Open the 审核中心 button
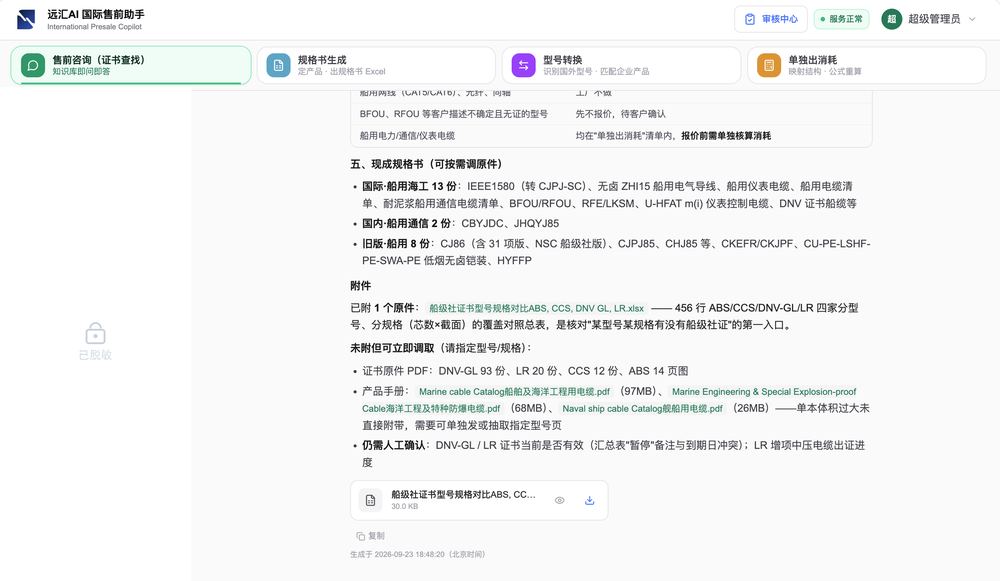 [x=771, y=19]
